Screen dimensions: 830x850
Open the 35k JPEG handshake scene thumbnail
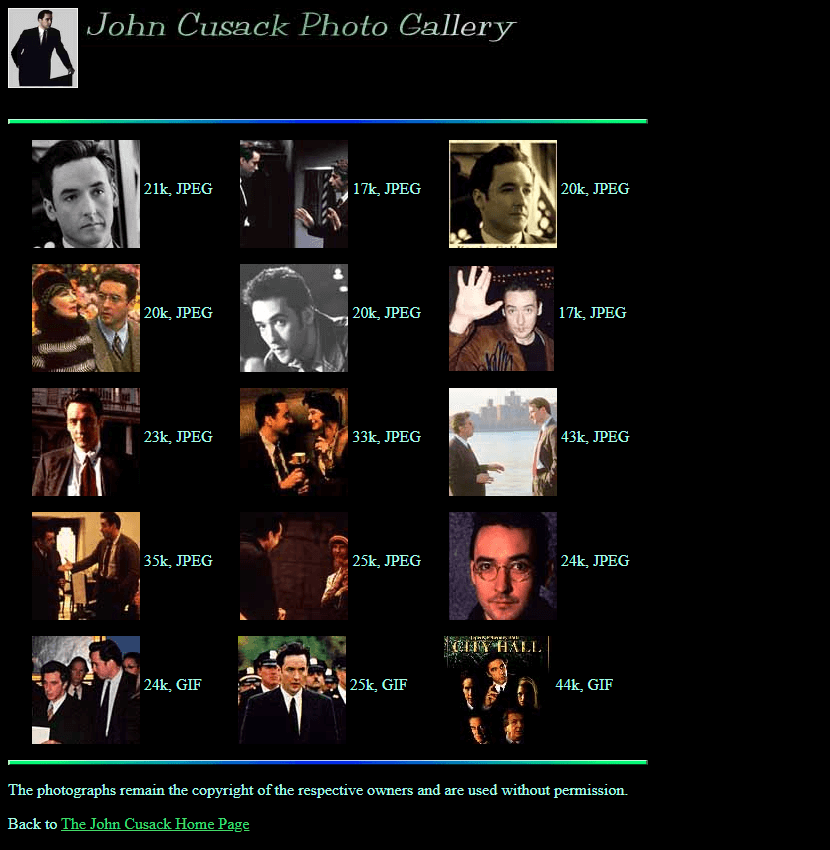click(86, 566)
